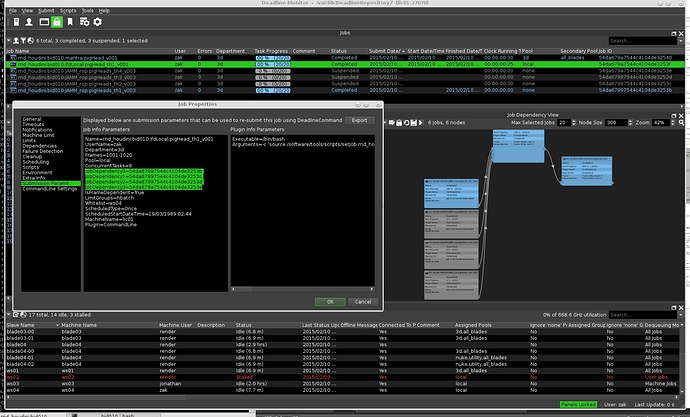Click the funnel filter icon in Jobs panel
This screenshot has height=417, width=690.
click(23, 40)
